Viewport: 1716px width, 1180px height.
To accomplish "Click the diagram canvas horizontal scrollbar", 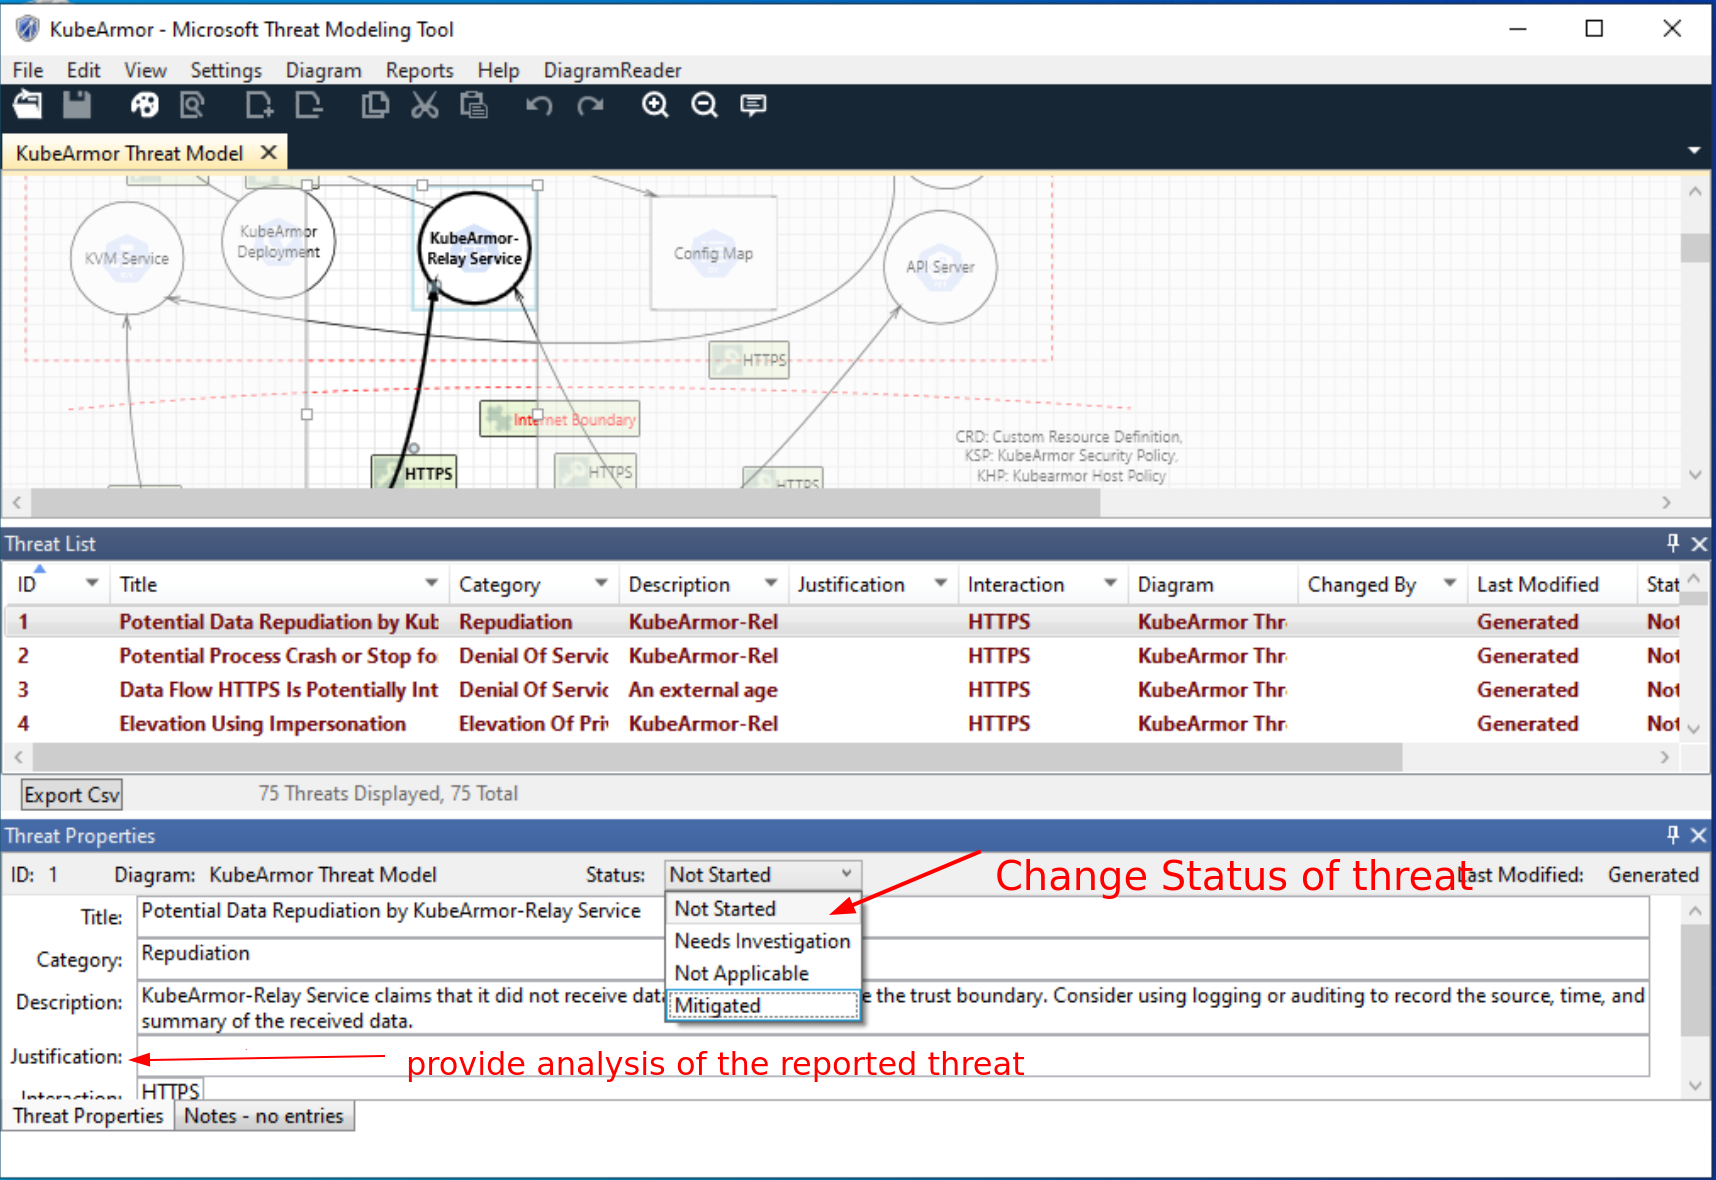I will point(565,503).
